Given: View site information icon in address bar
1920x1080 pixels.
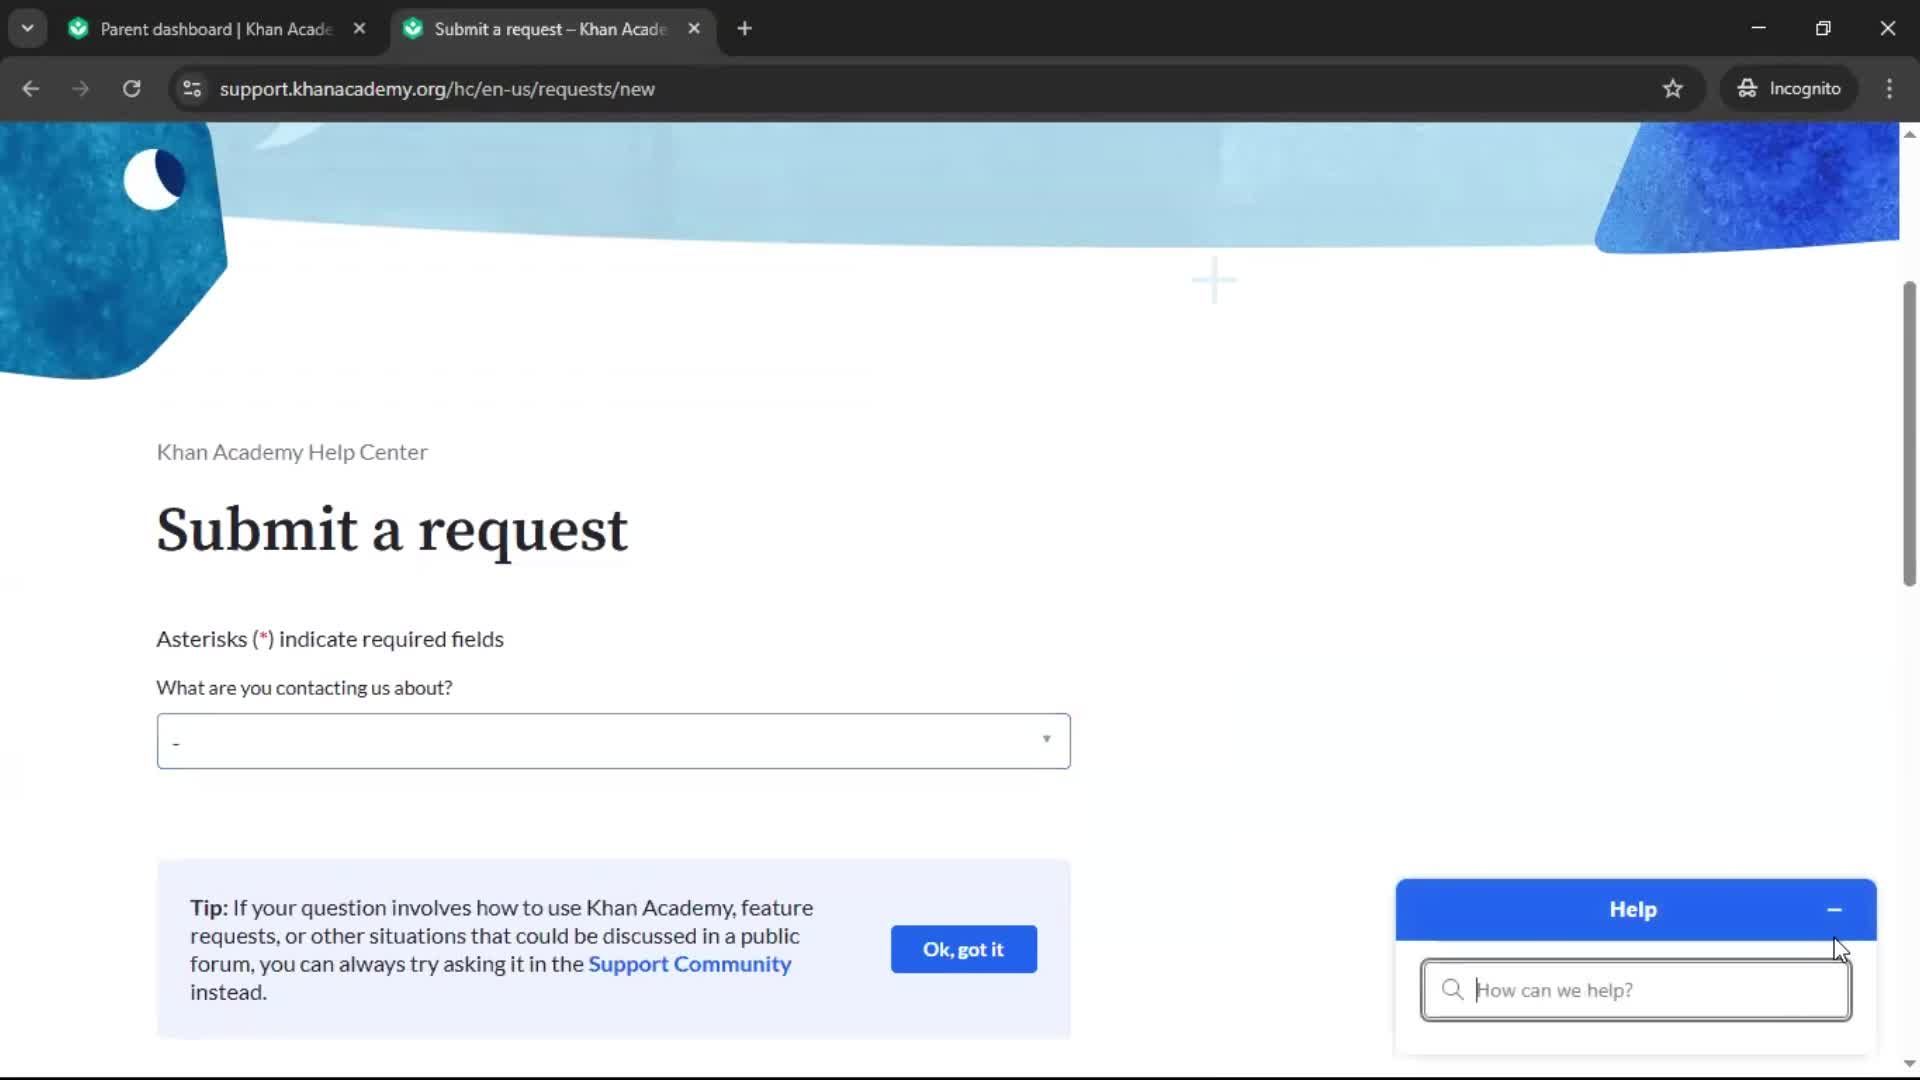Looking at the screenshot, I should 192,89.
